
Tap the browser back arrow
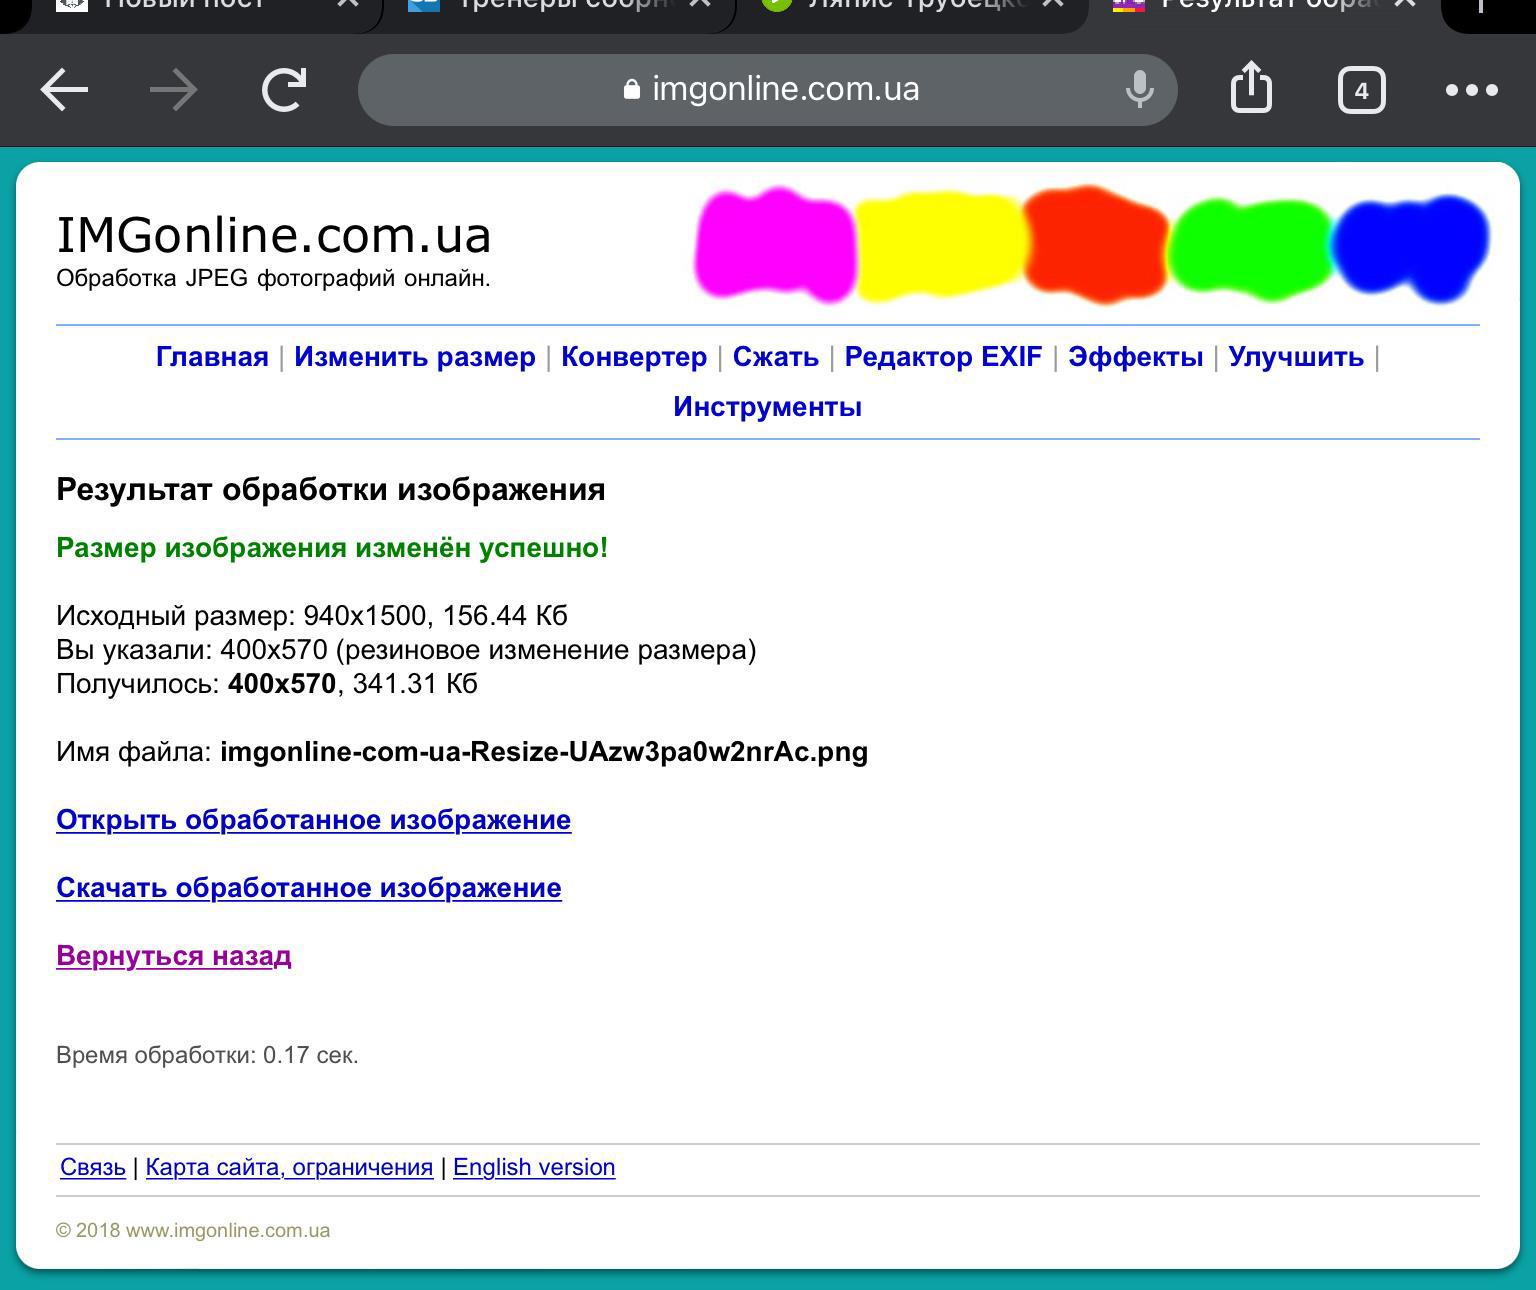tap(64, 90)
